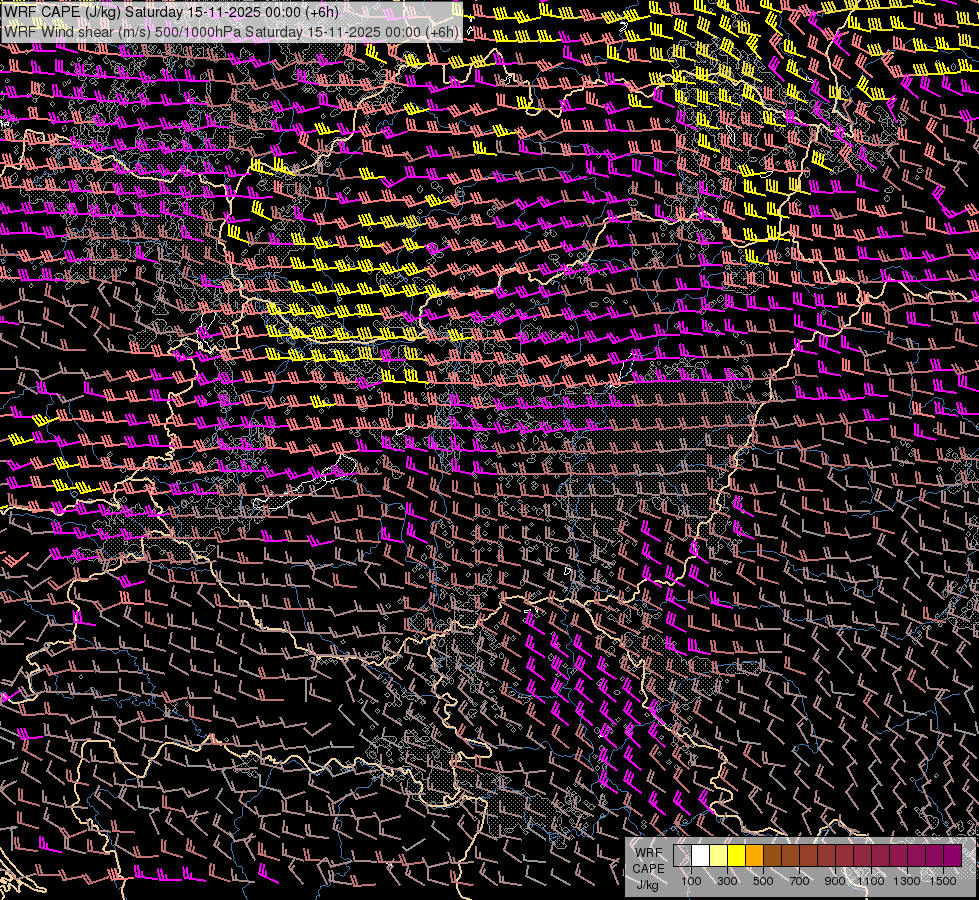Click the 100 legend tick label
This screenshot has width=979, height=900.
point(691,881)
